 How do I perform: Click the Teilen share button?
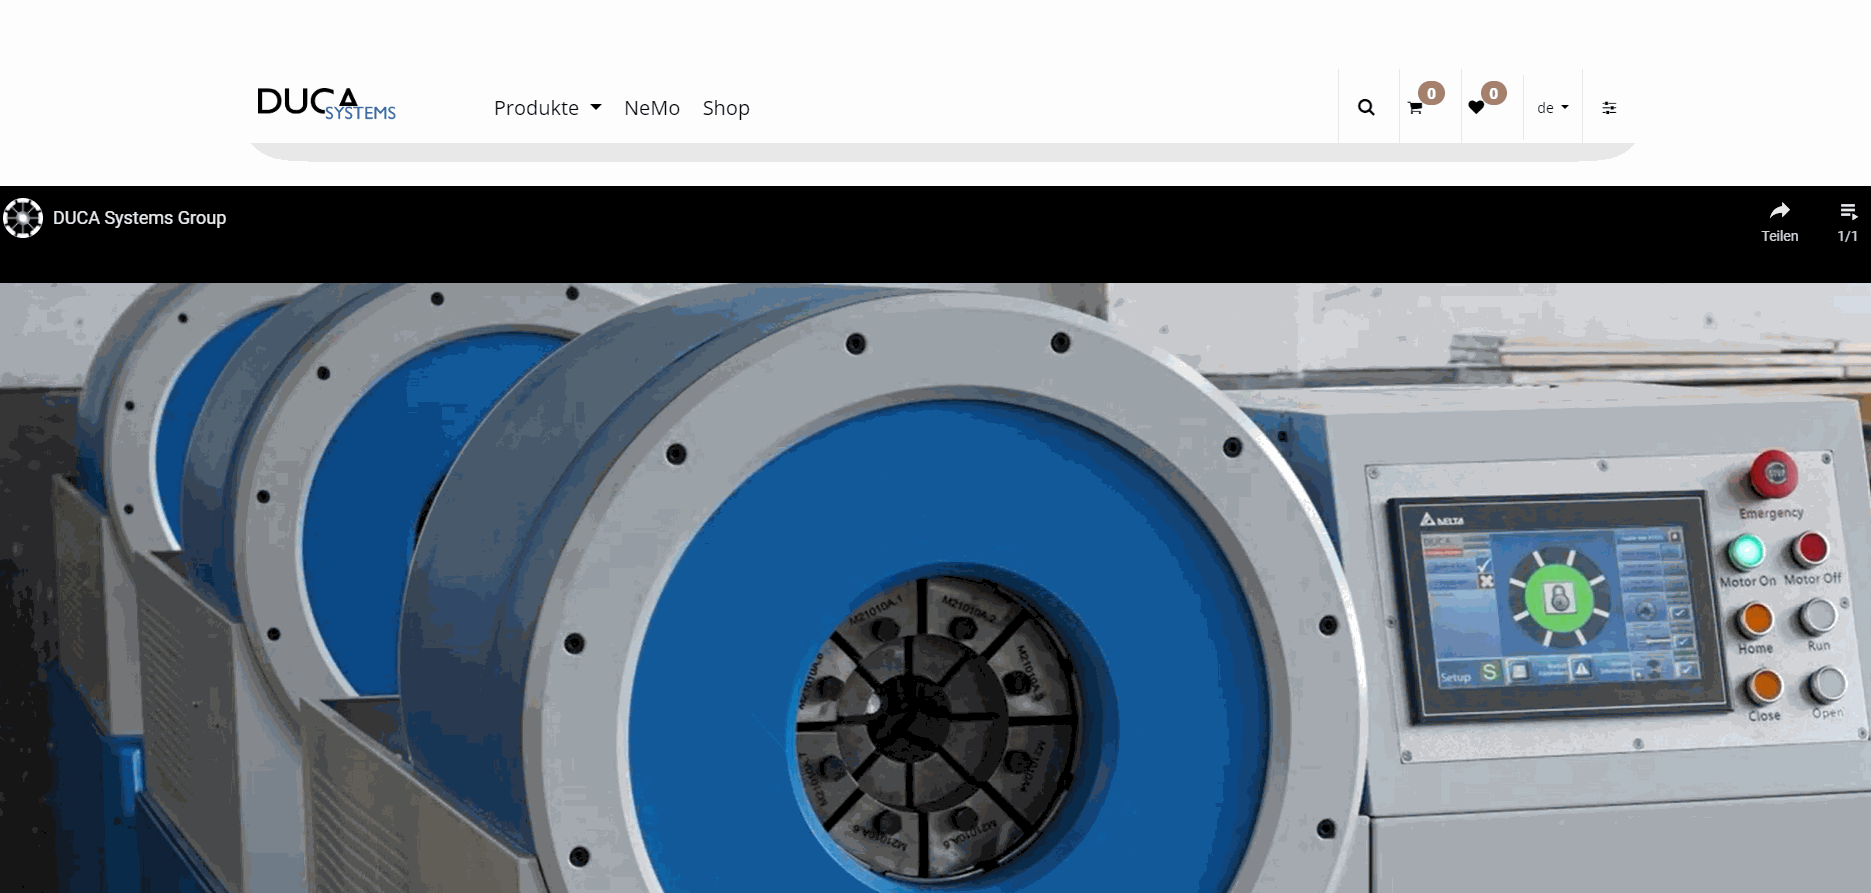tap(1780, 222)
